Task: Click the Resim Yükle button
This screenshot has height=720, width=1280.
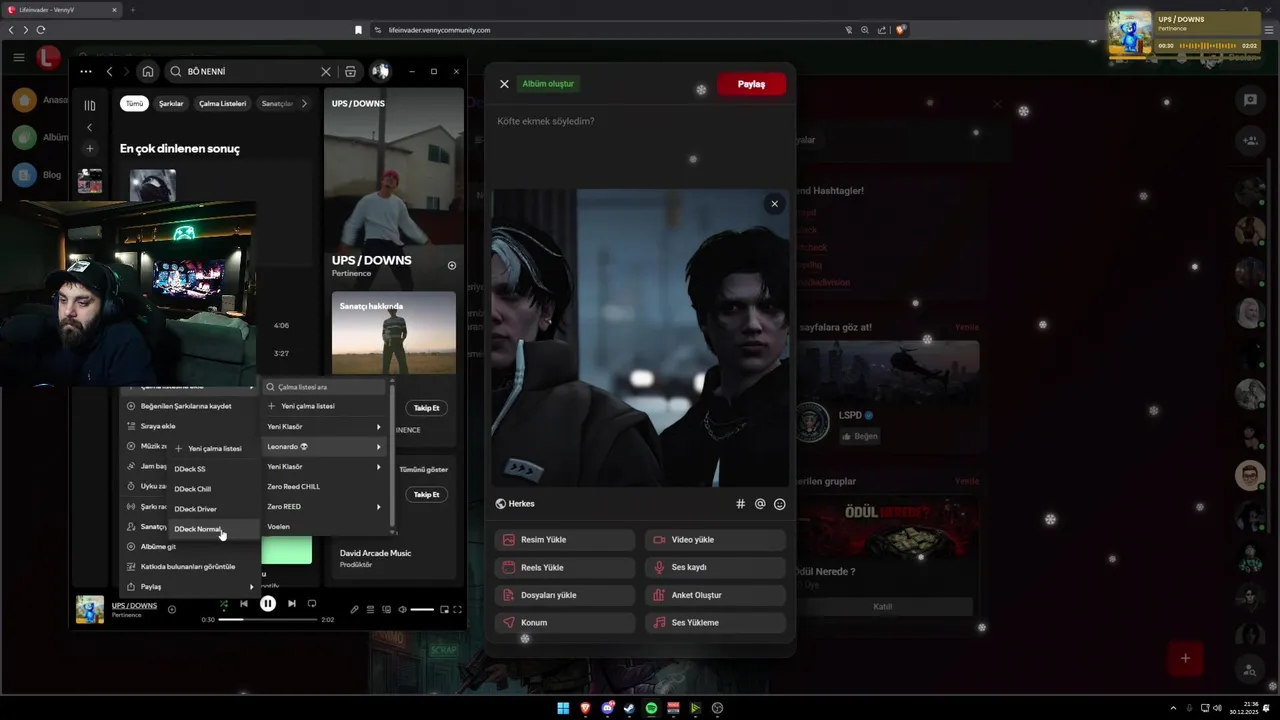Action: click(565, 540)
